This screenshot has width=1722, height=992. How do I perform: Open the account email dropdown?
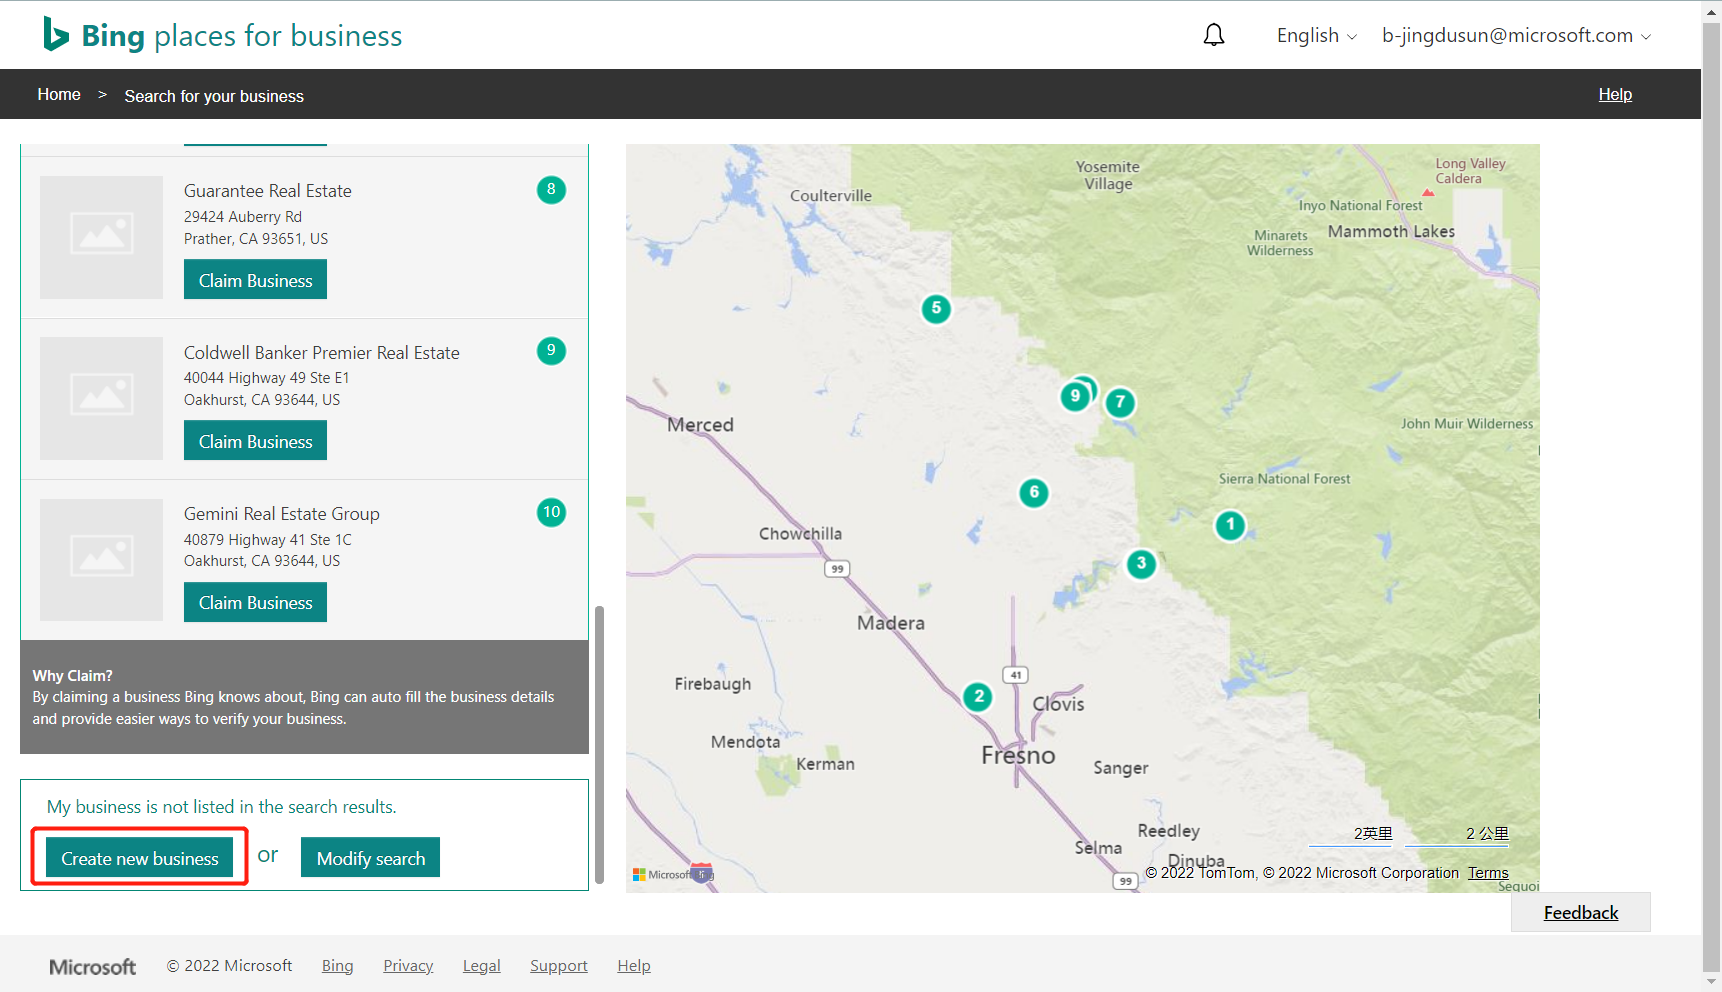coord(1516,36)
